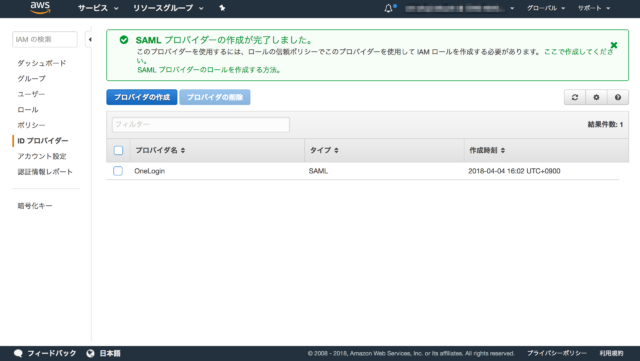Viewport: 640px width, 361px height.
Task: Click the SAML type cell
Action: [318, 171]
